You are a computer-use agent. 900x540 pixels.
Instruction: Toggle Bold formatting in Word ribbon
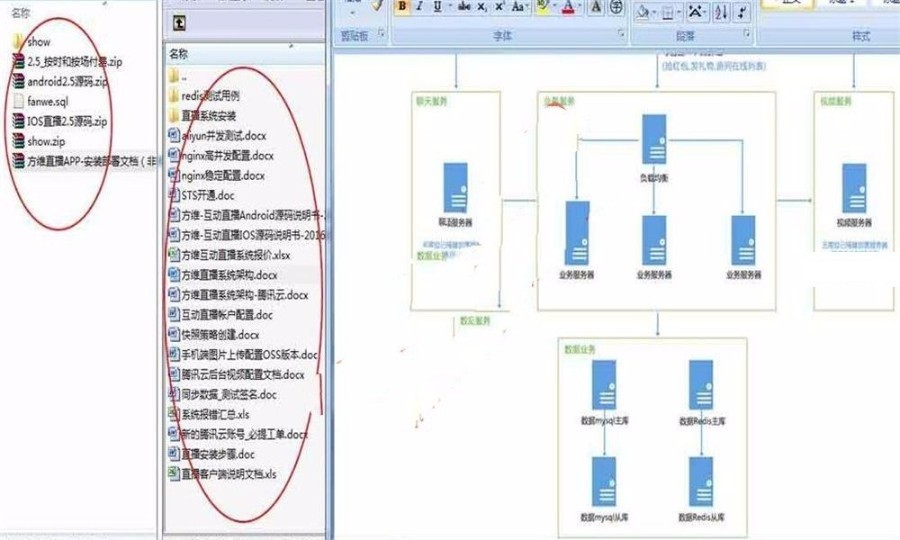point(402,6)
